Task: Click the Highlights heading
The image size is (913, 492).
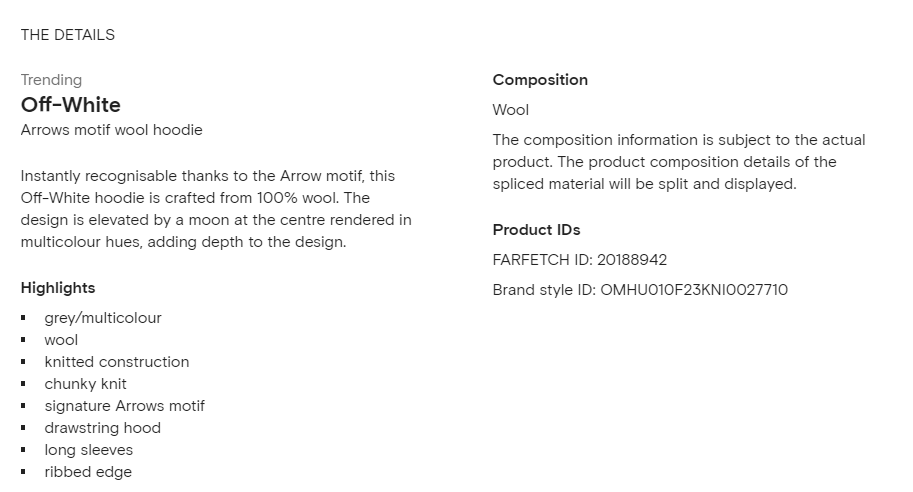Action: 58,288
